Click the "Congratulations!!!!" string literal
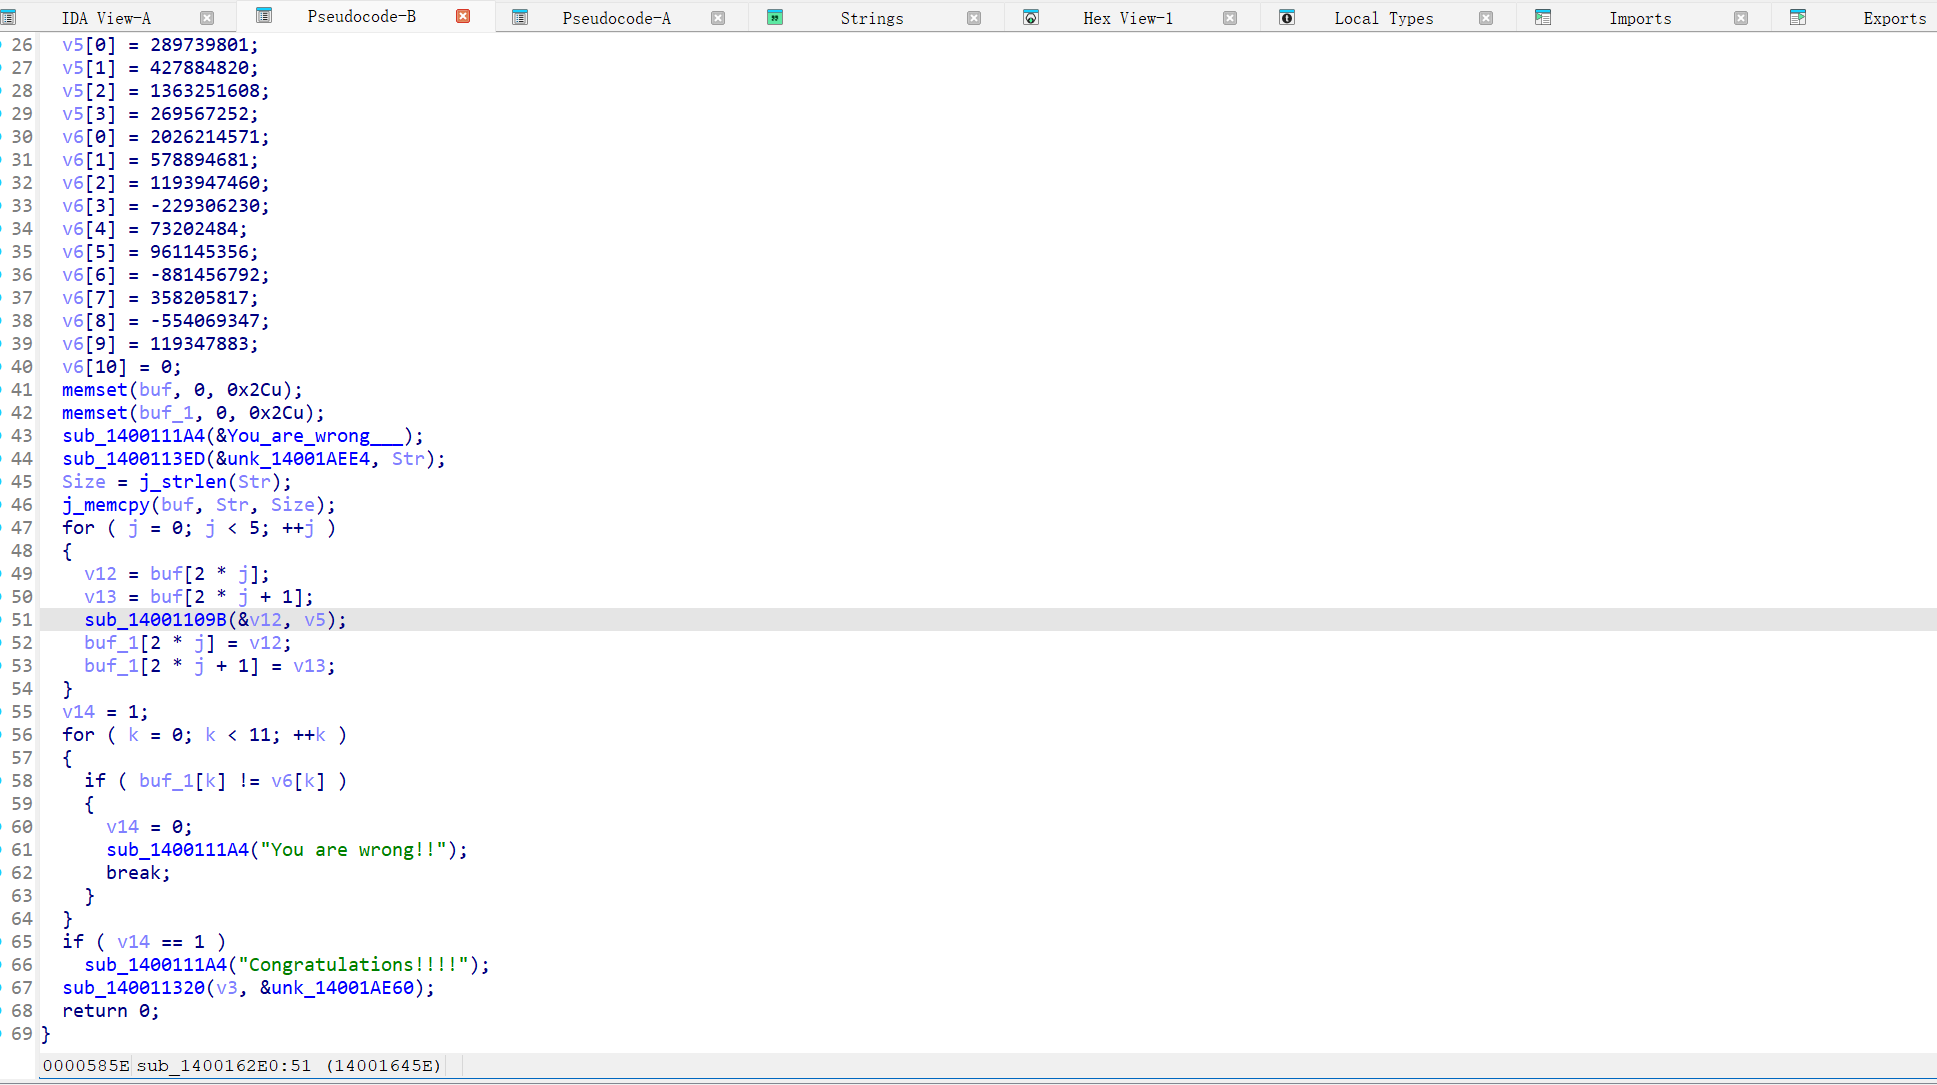The width and height of the screenshot is (1937, 1085). pos(353,965)
